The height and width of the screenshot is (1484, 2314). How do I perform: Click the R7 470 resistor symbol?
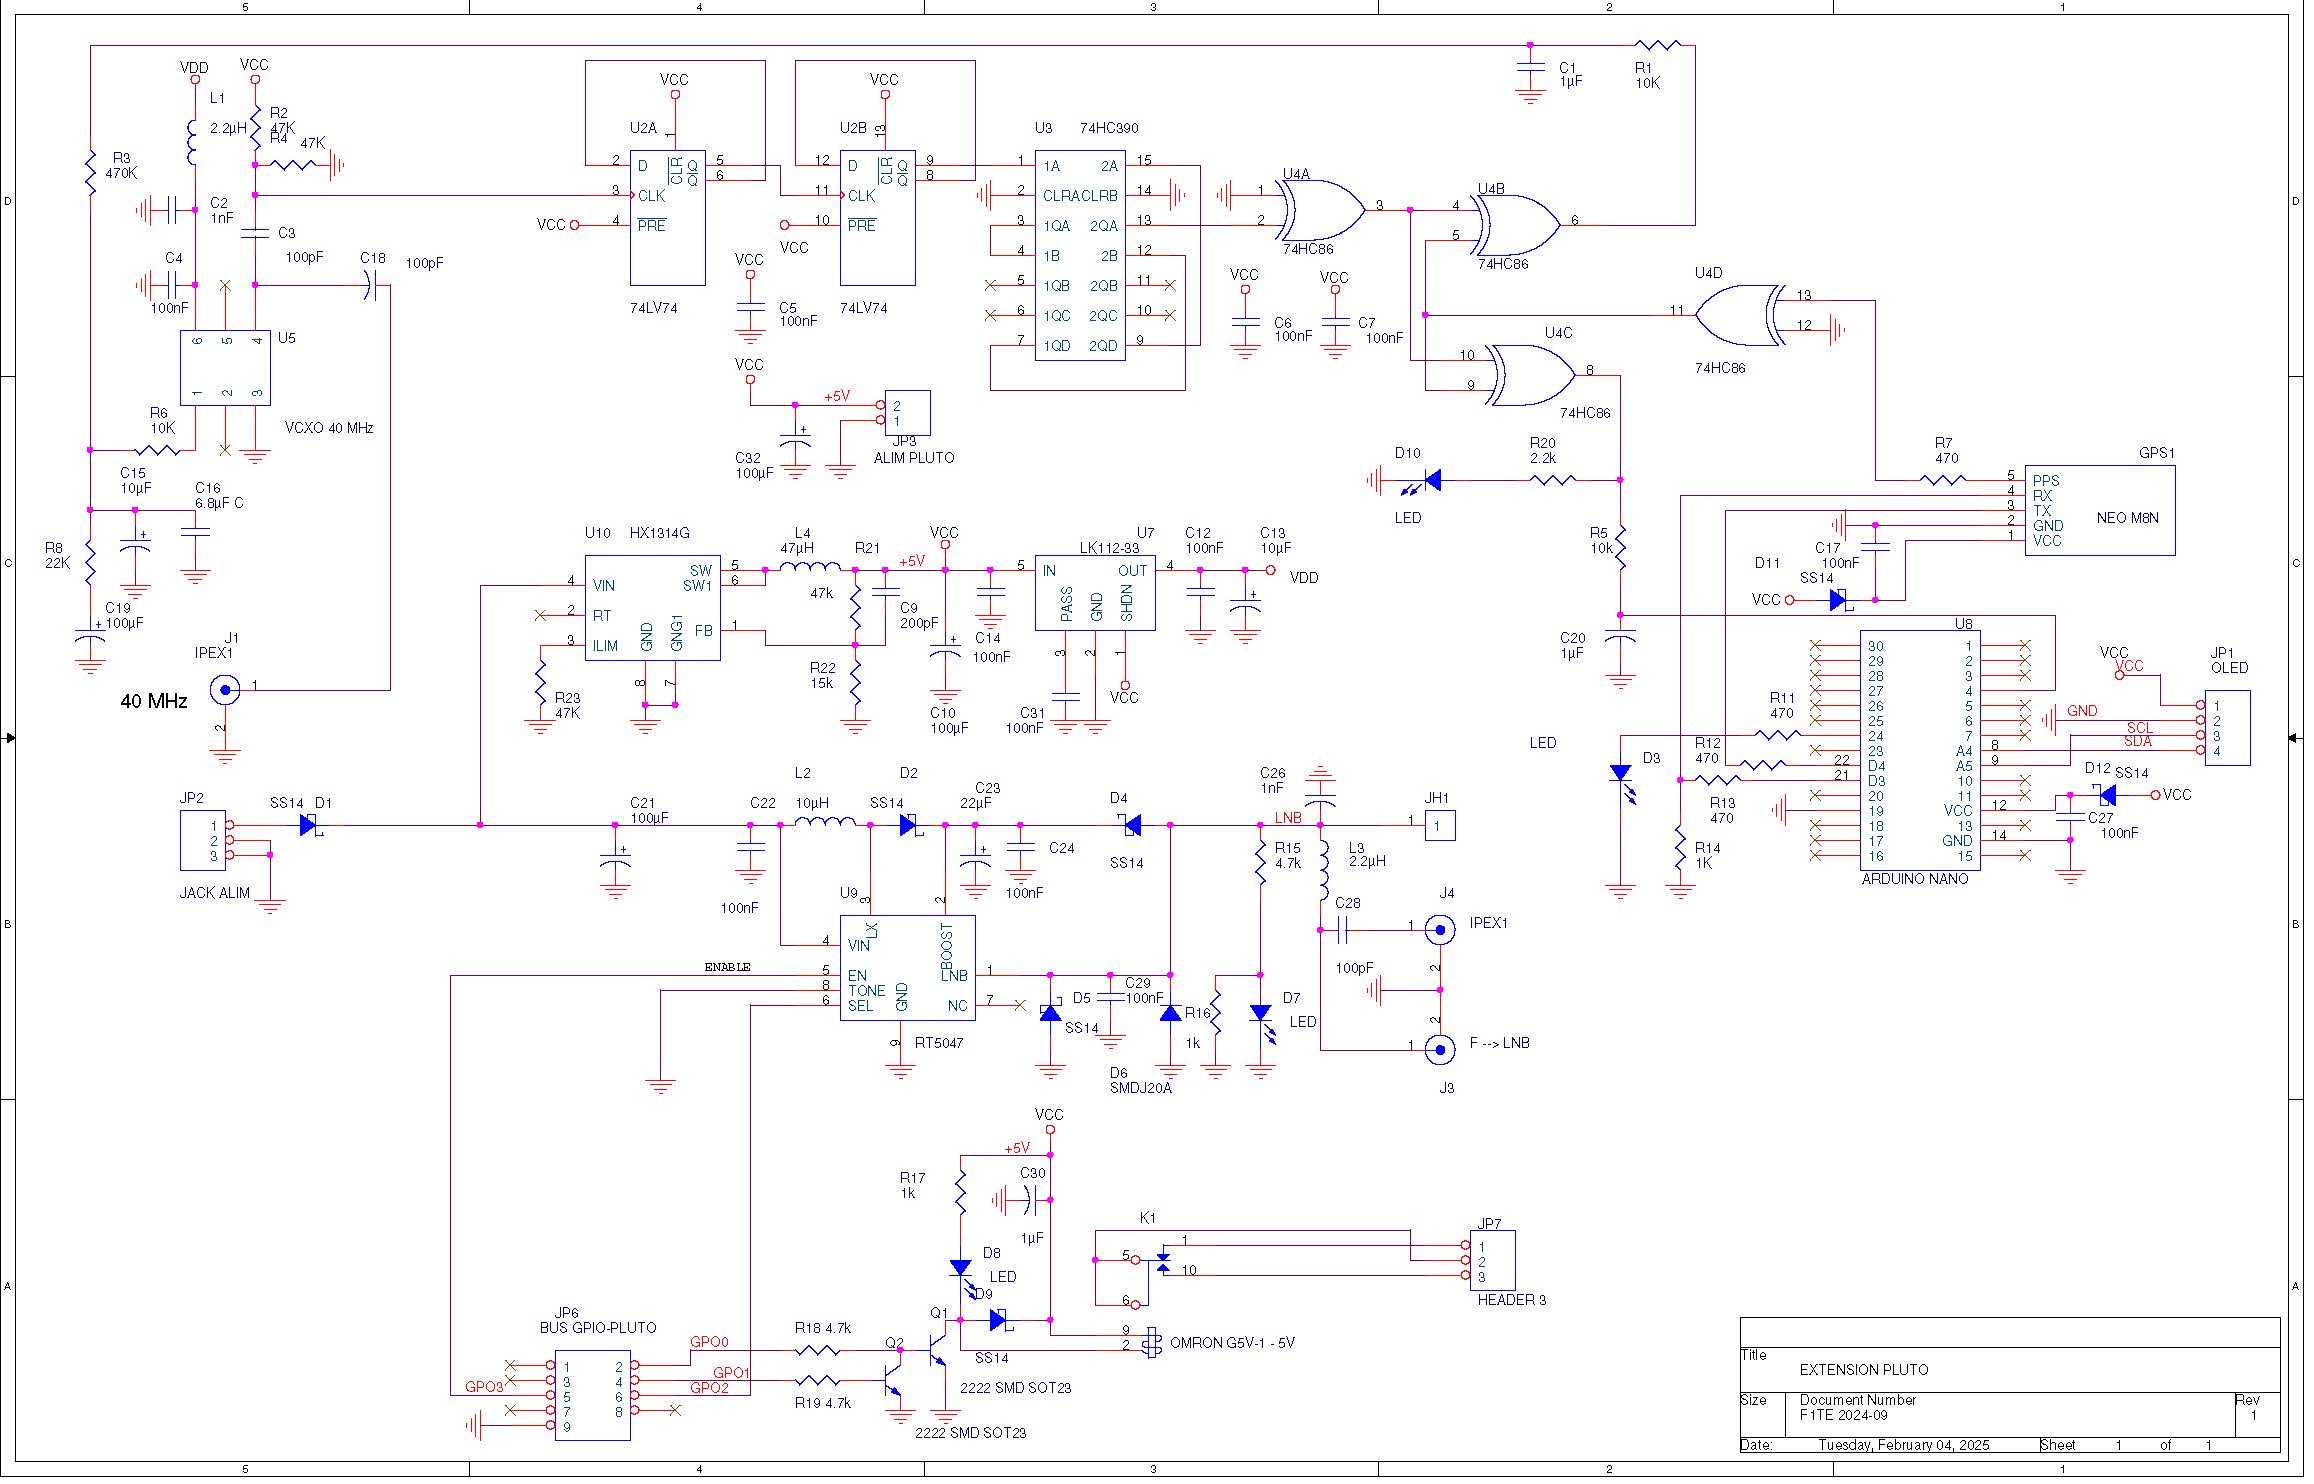tap(1943, 480)
